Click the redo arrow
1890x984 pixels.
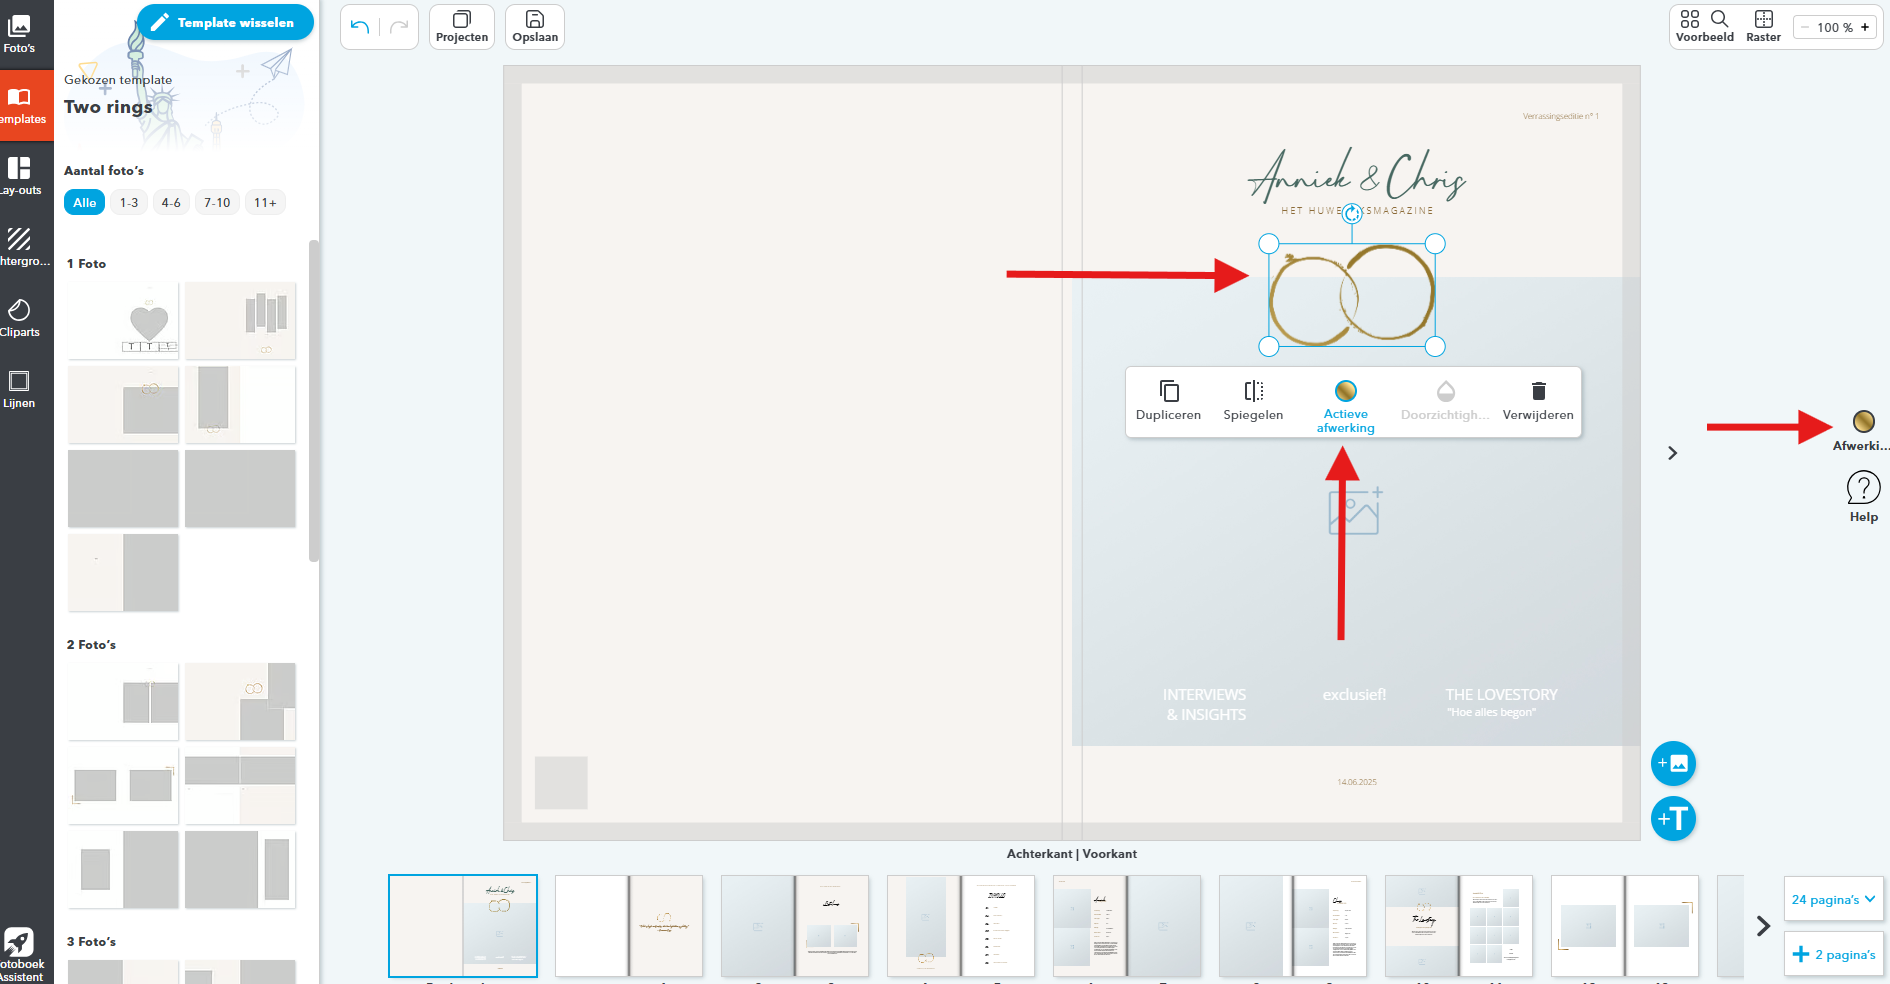(399, 27)
